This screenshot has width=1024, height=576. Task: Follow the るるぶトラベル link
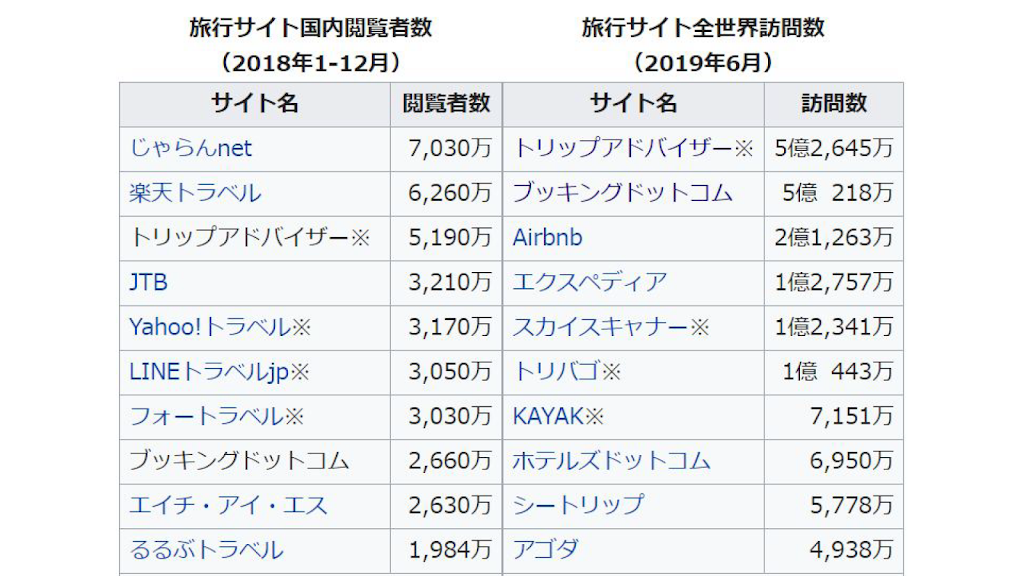tap(206, 550)
